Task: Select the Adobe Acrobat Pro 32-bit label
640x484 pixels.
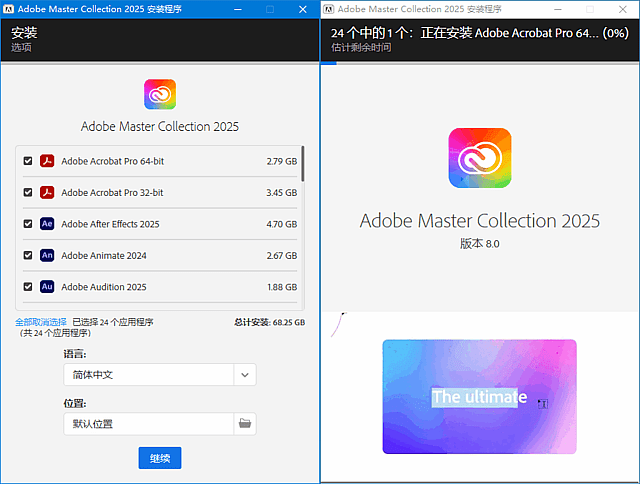Action: pos(112,193)
